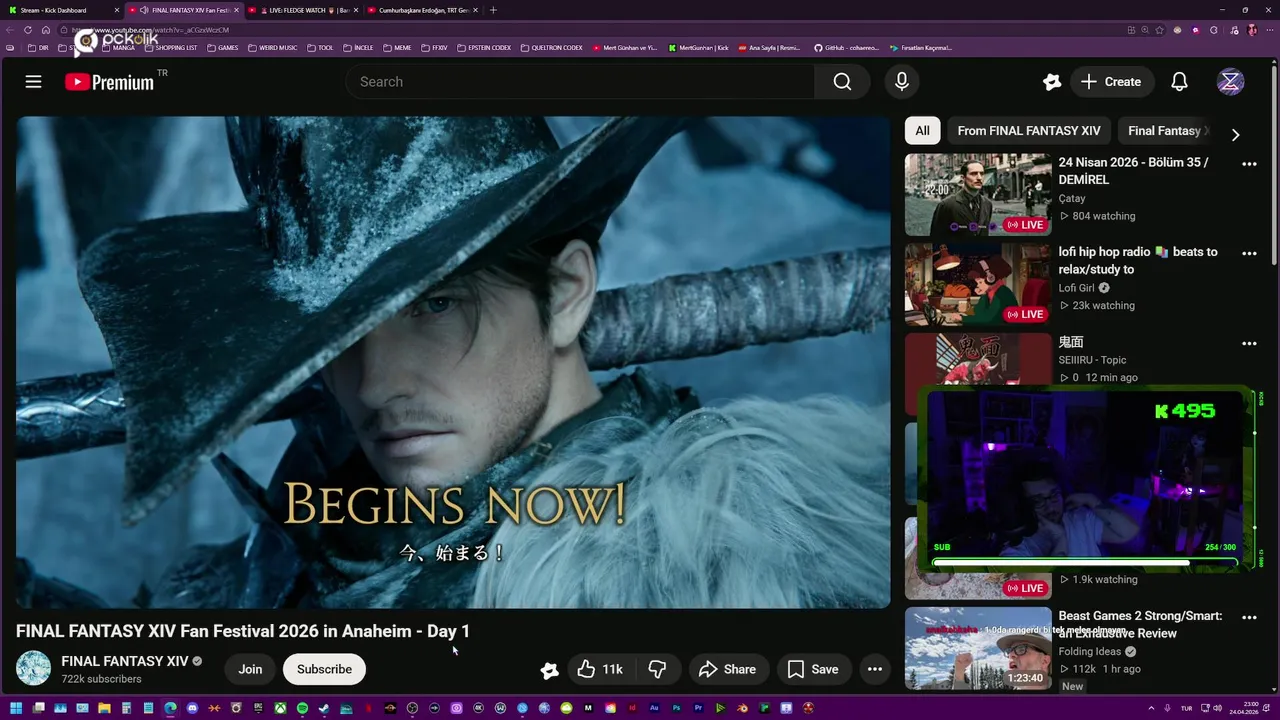The height and width of the screenshot is (720, 1280).
Task: Click the Lofi Girl channel name
Action: click(x=1077, y=288)
